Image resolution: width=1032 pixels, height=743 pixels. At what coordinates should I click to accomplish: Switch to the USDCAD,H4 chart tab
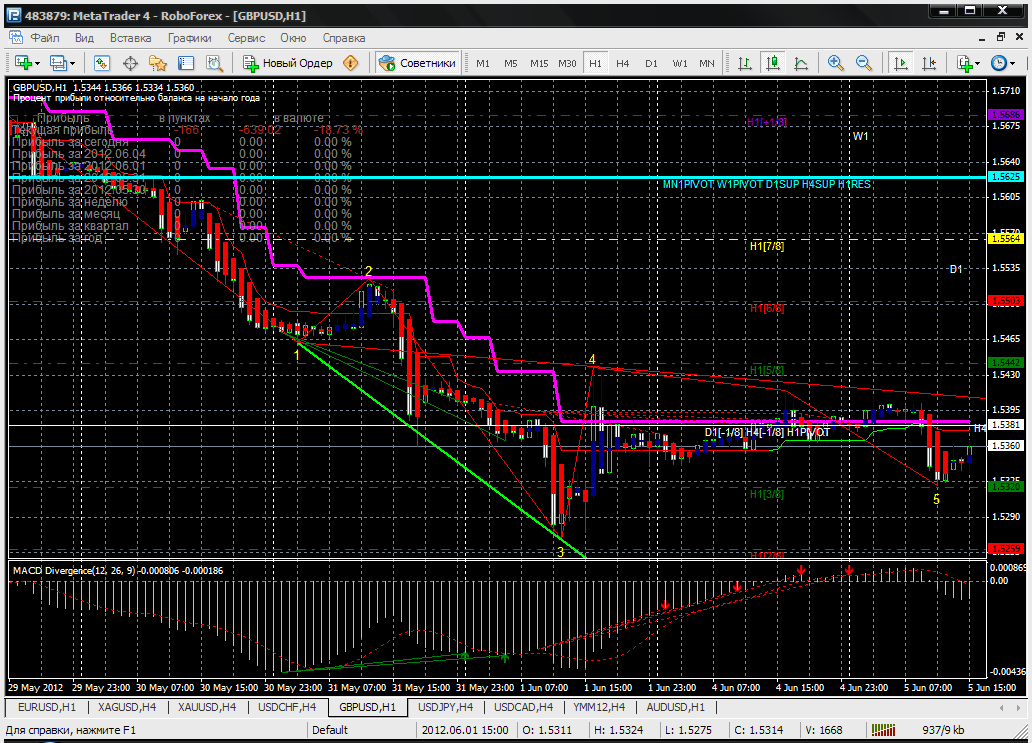tap(523, 707)
